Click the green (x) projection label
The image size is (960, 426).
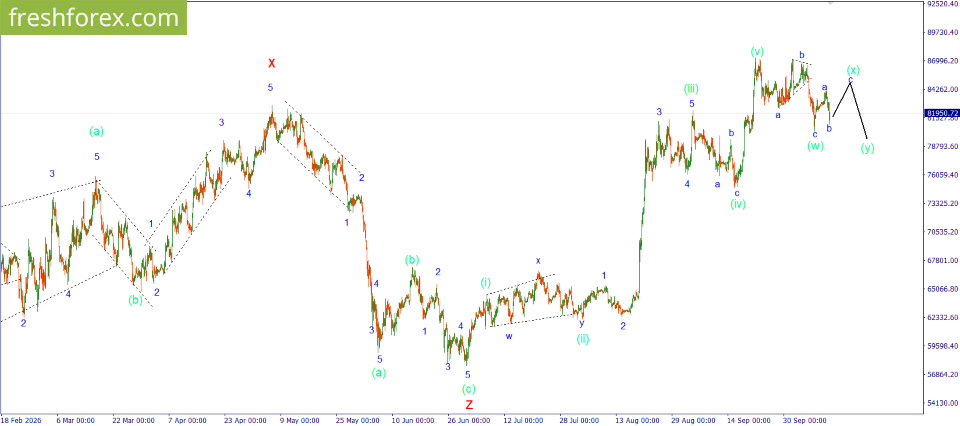(854, 69)
